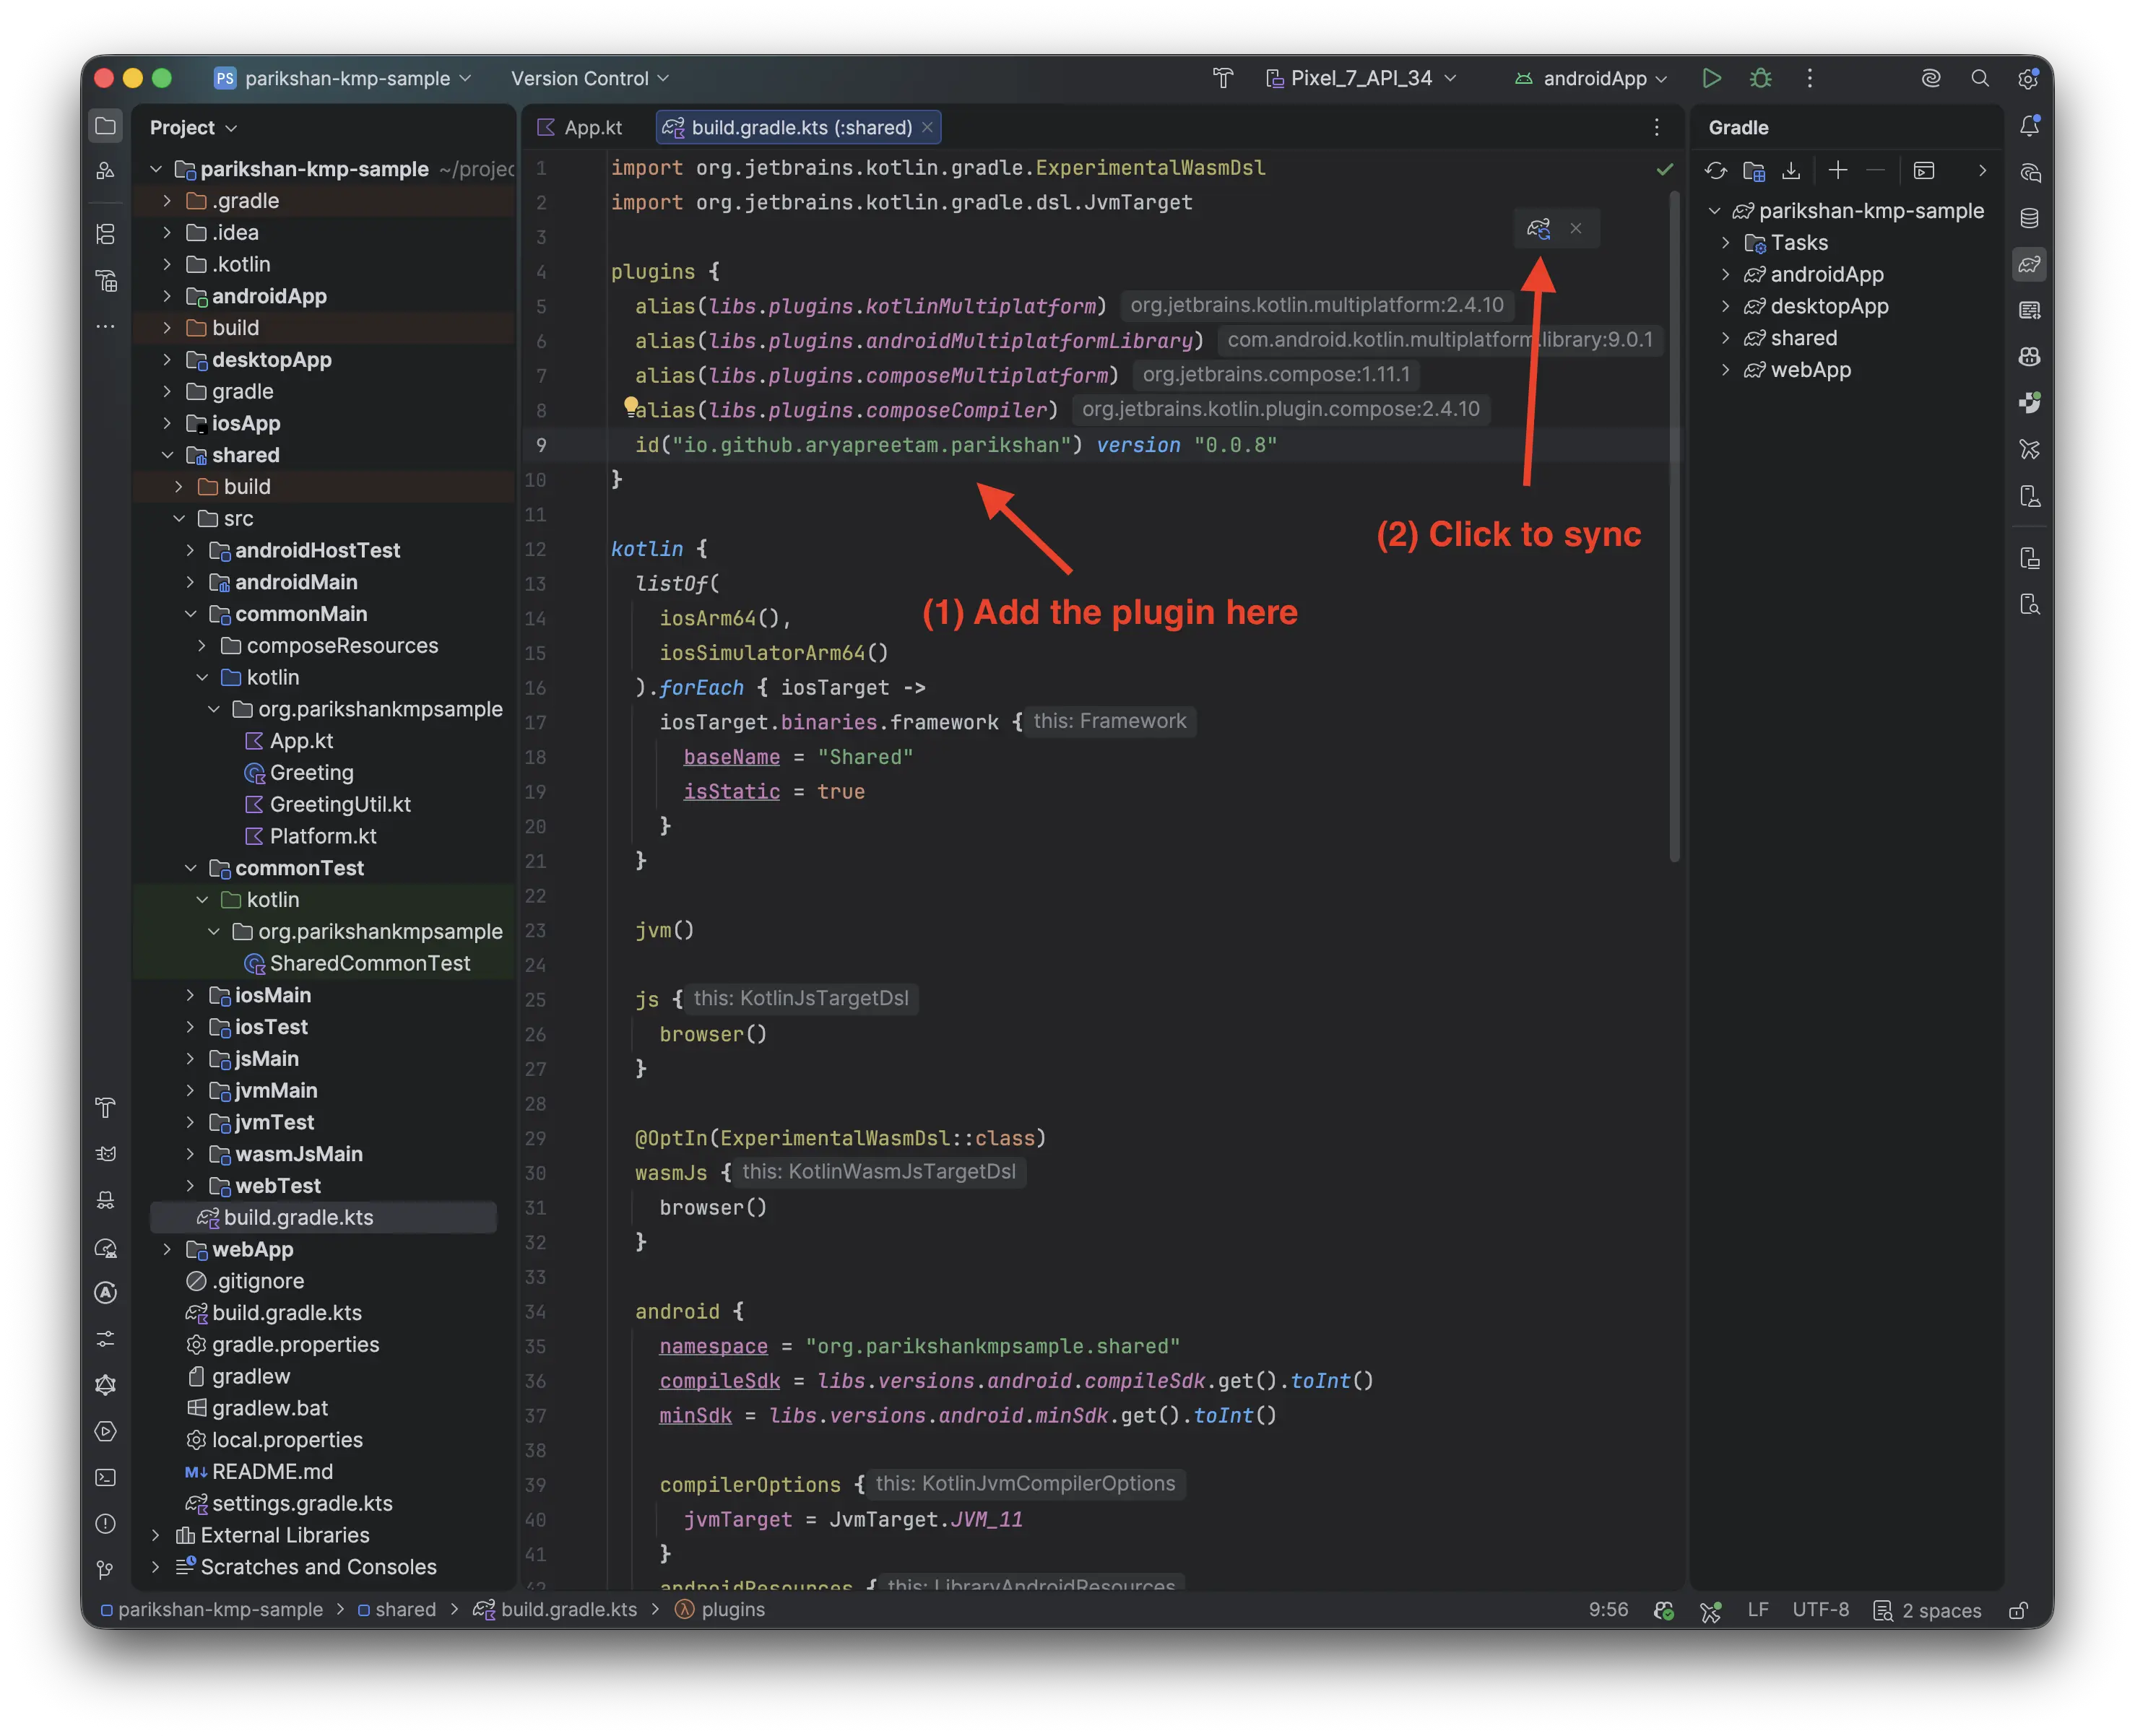
Task: Click build.gradle.kts breadcrumb
Action: (555, 1610)
